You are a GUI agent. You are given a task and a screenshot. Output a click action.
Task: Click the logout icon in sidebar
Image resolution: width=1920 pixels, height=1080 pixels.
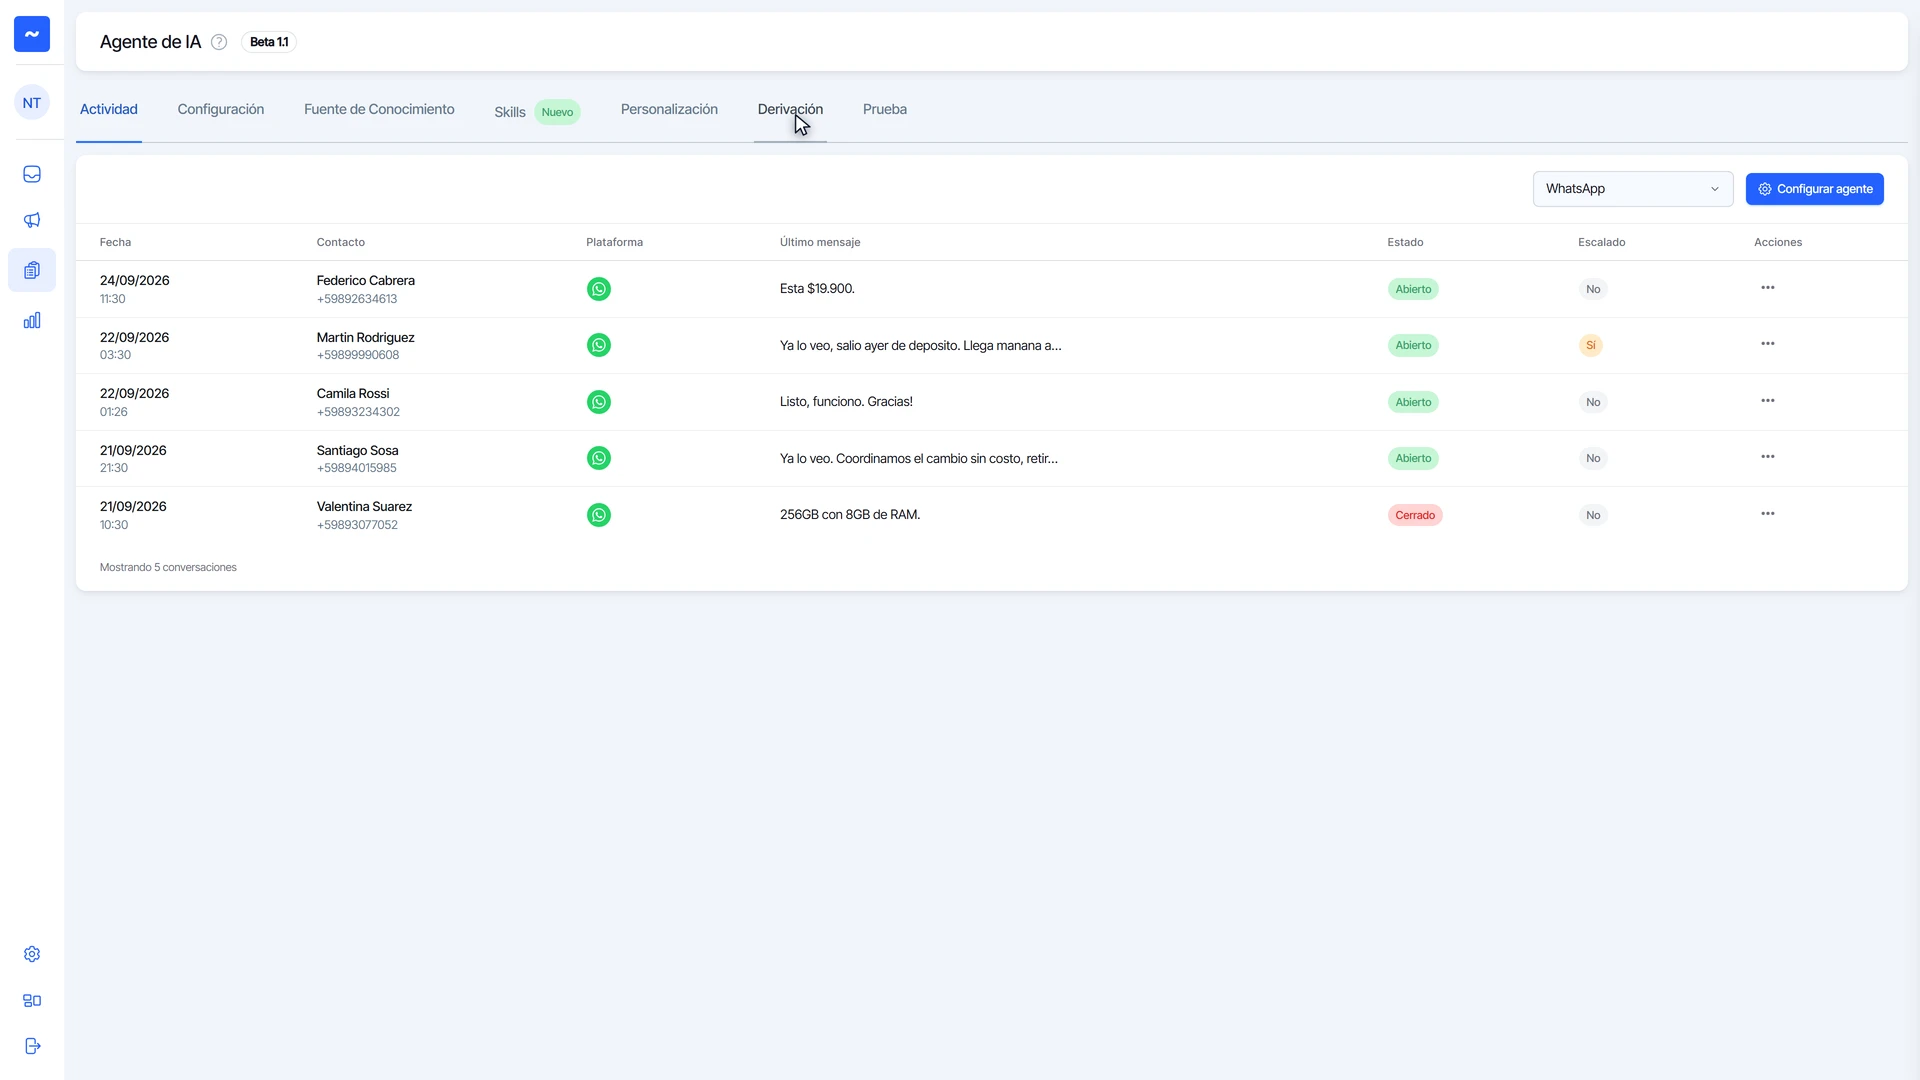[x=32, y=1046]
